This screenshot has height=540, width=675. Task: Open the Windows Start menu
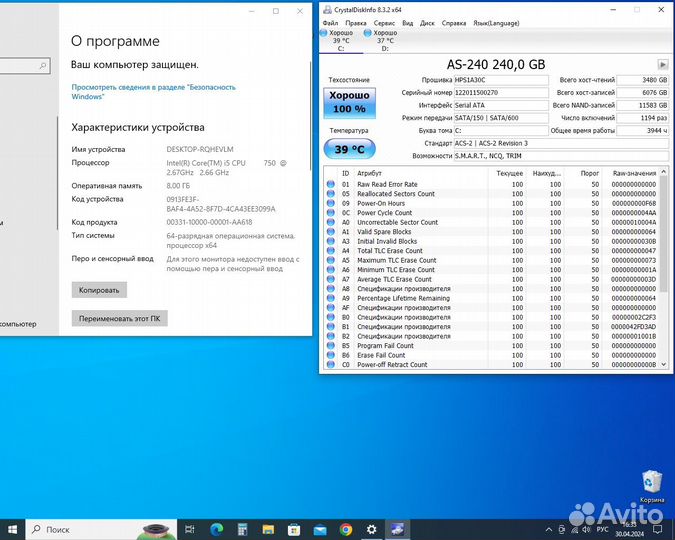[x=12, y=529]
